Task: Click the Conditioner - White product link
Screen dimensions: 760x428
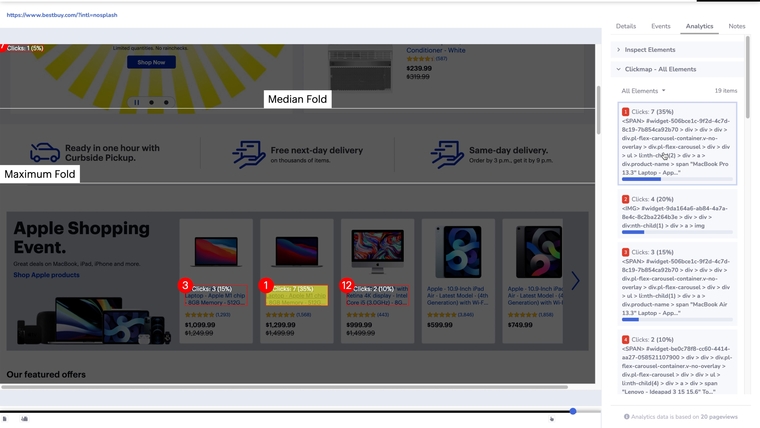Action: (436, 50)
